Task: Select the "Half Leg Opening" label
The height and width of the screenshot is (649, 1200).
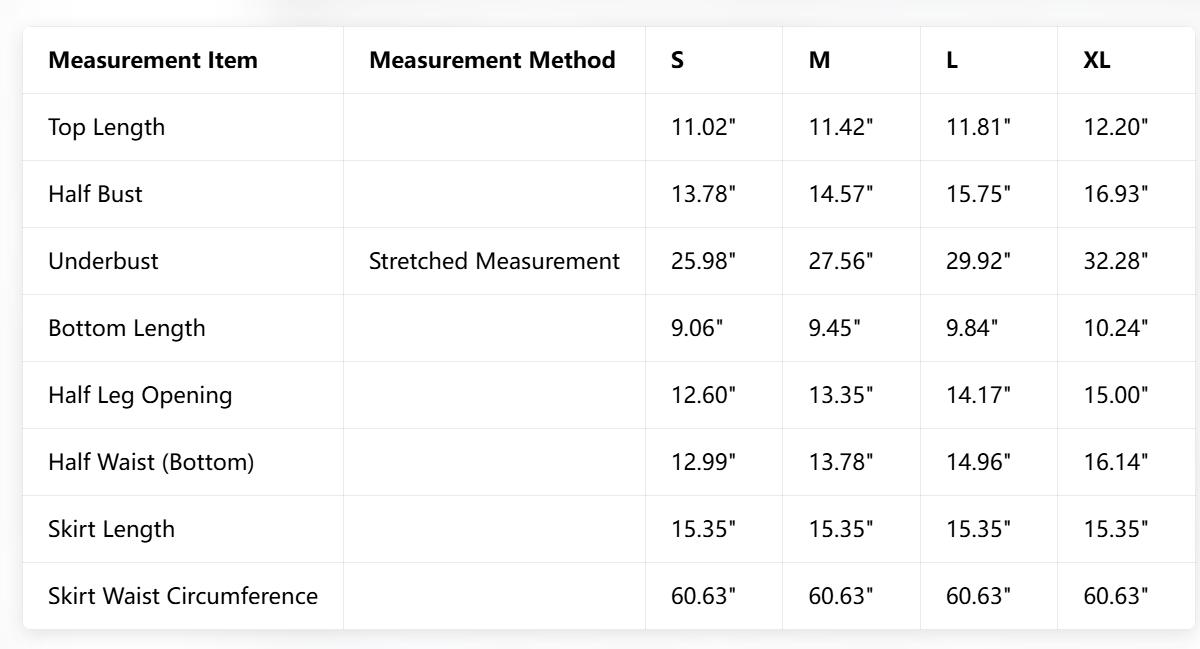Action: coord(140,395)
